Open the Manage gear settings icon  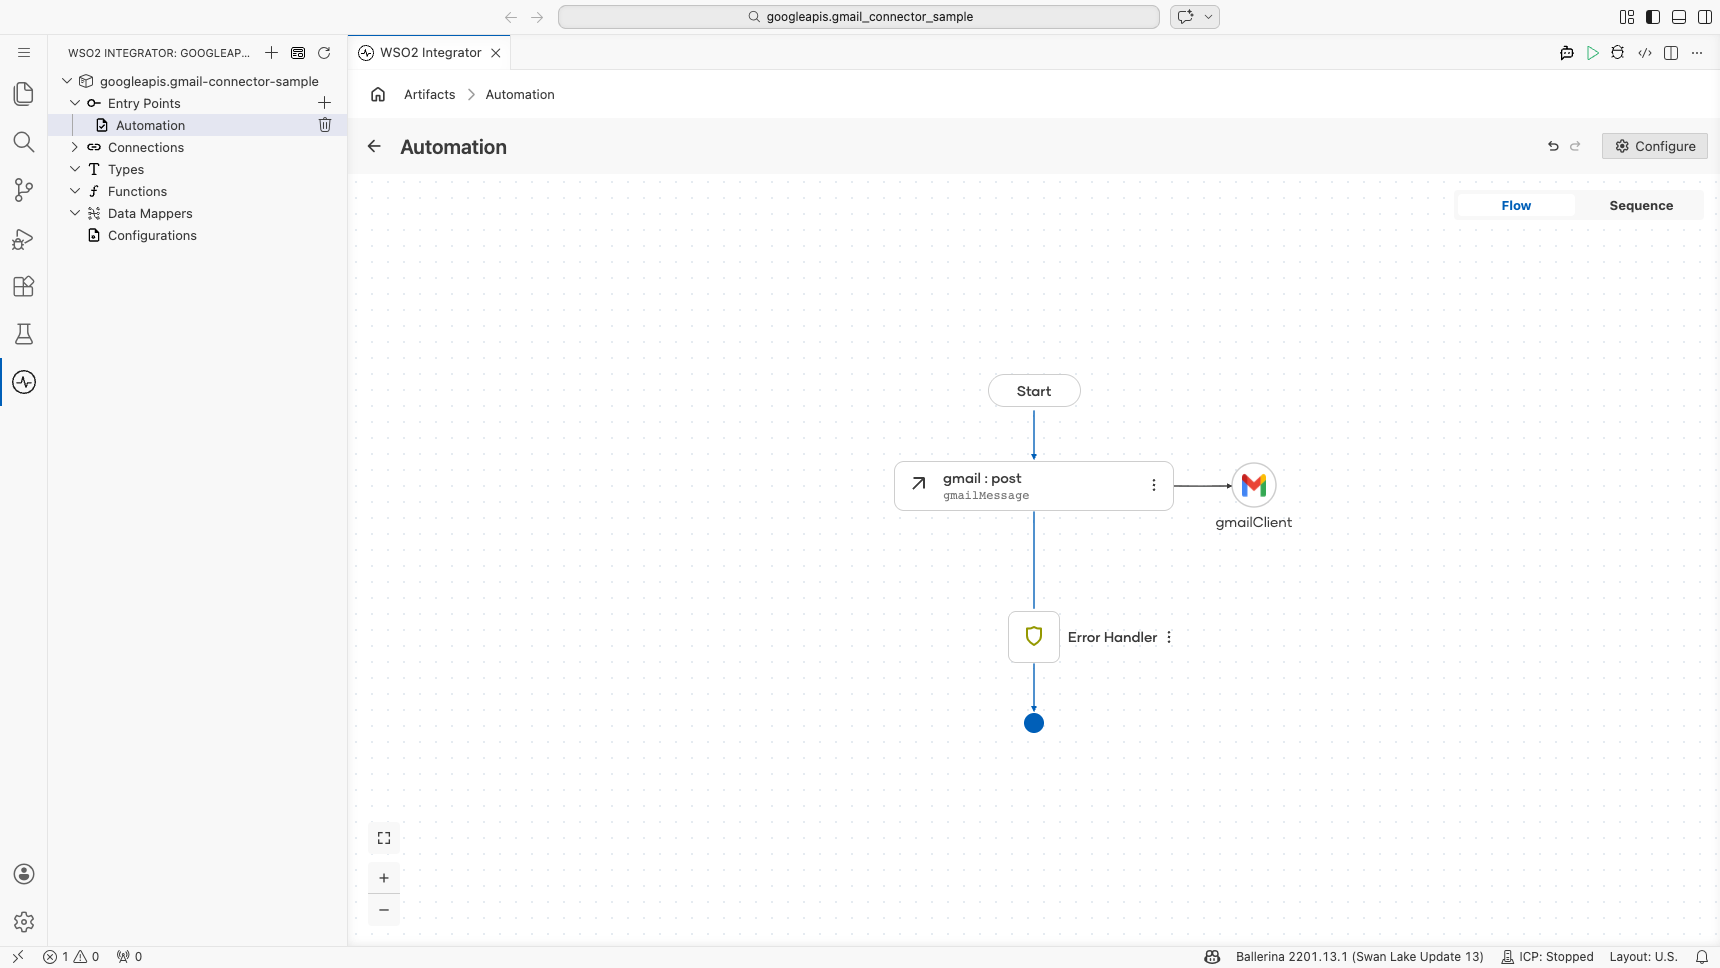pos(24,922)
